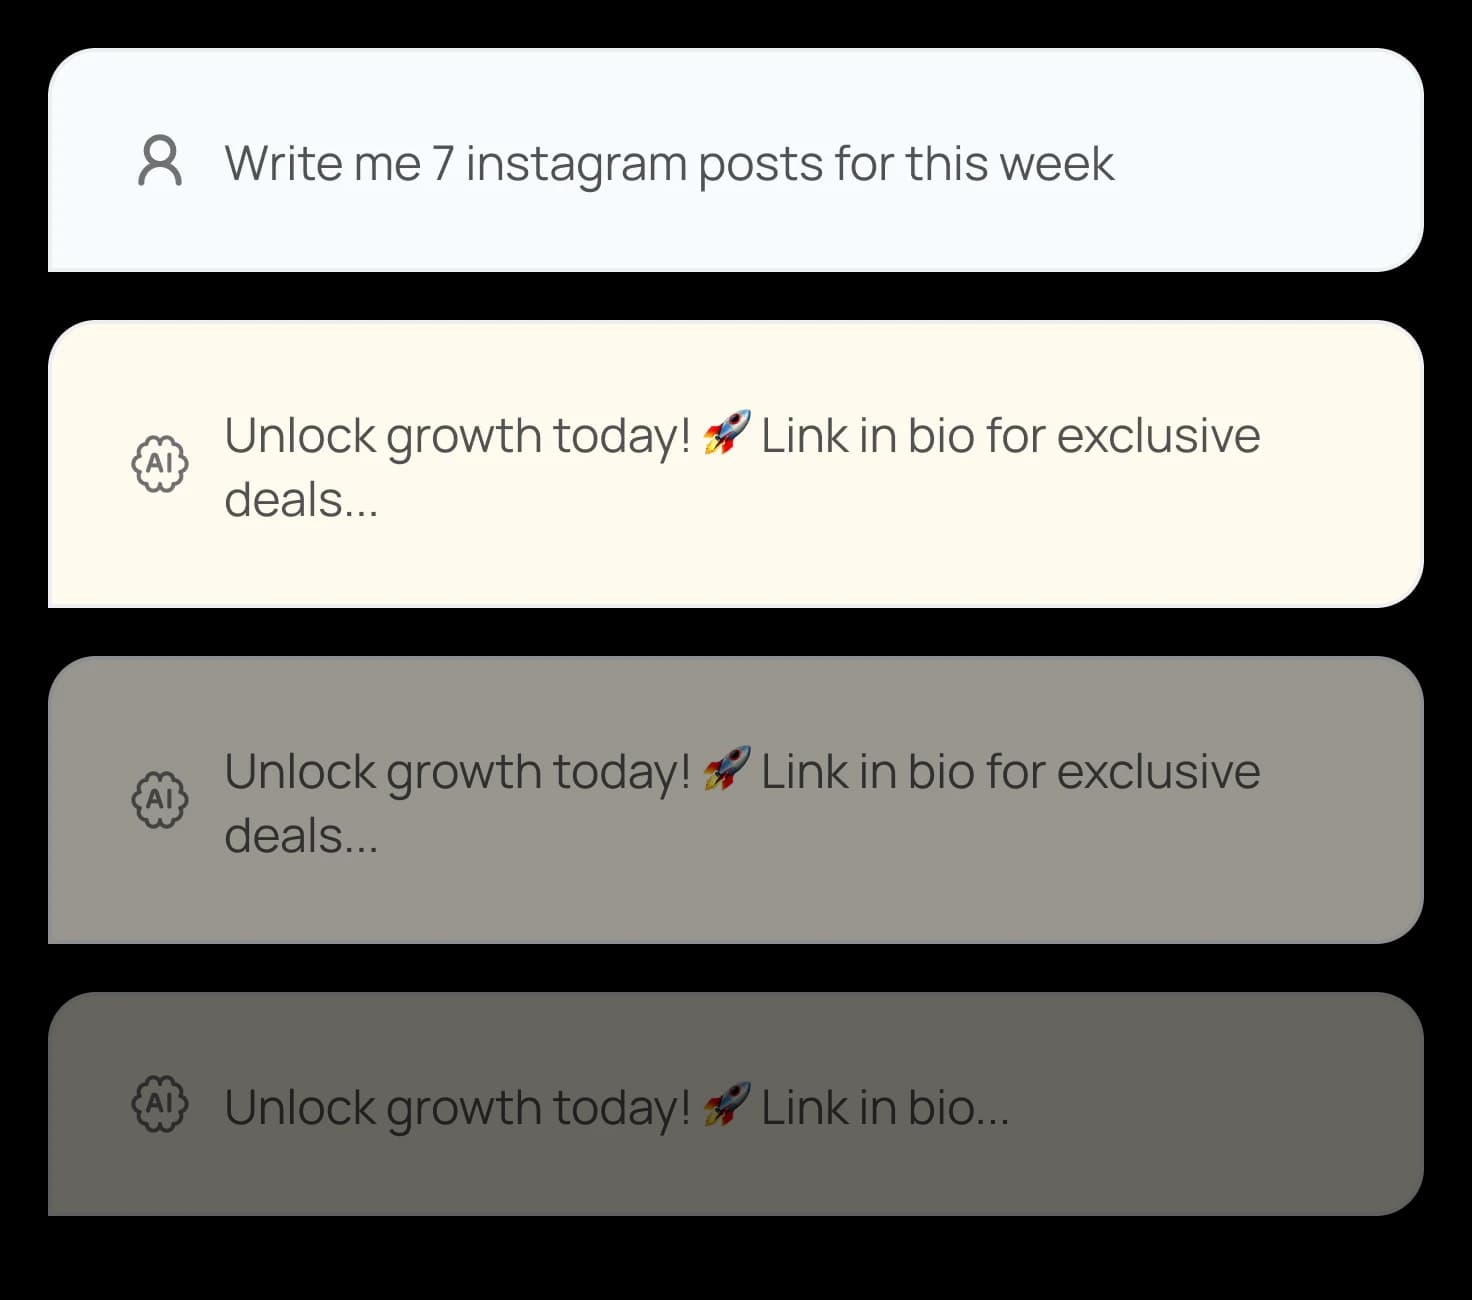Image resolution: width=1472 pixels, height=1300 pixels.
Task: Click the user profile icon beside the prompt
Action: pos(160,162)
